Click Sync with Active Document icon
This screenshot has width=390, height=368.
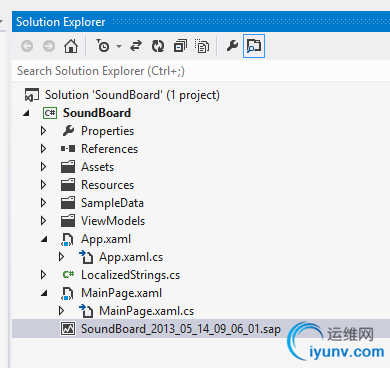(136, 46)
